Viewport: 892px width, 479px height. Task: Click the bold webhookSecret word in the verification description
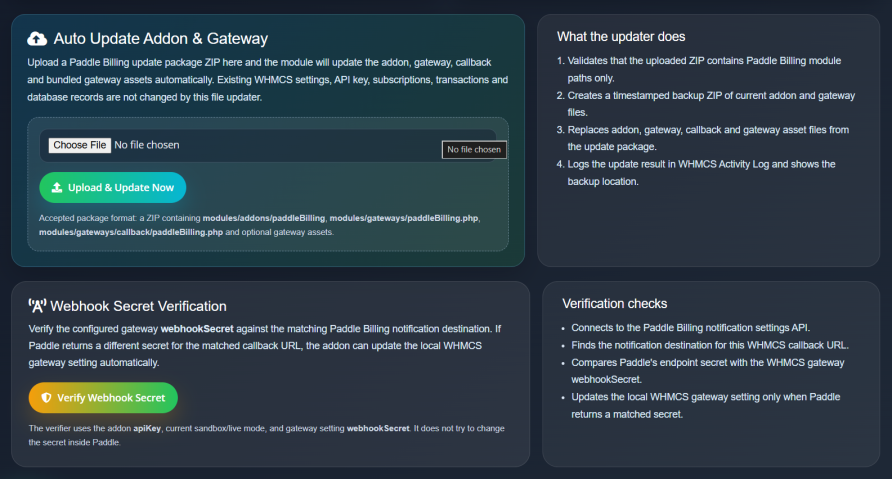tap(197, 329)
